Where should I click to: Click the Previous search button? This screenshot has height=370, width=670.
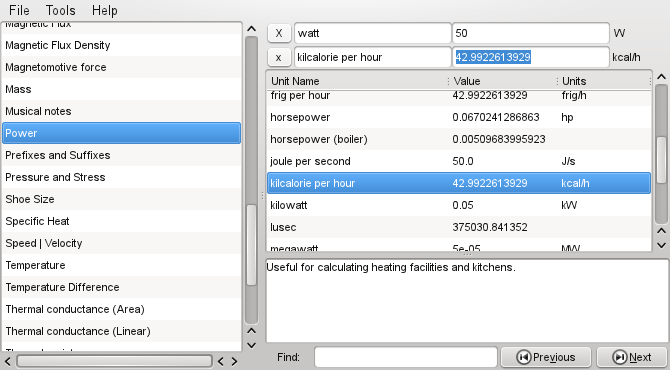click(546, 357)
